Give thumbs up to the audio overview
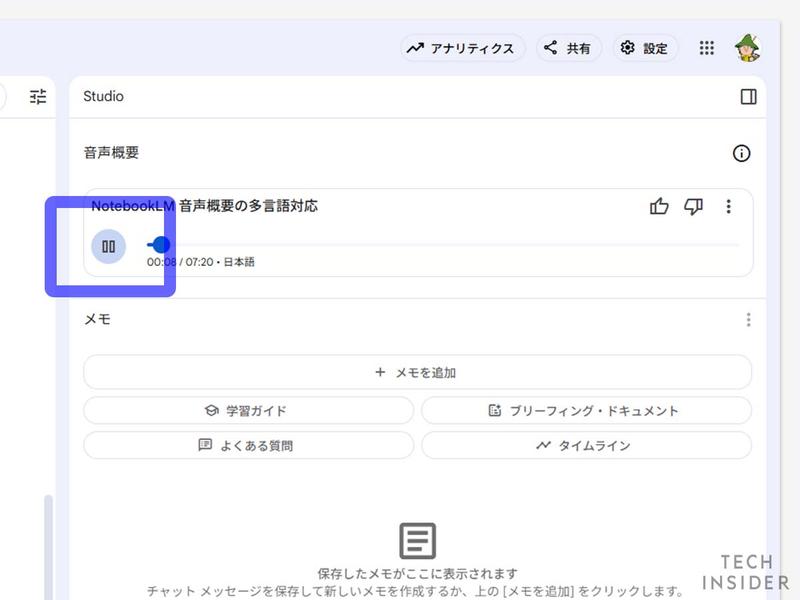Screen dimensions: 800x600 pos(660,207)
